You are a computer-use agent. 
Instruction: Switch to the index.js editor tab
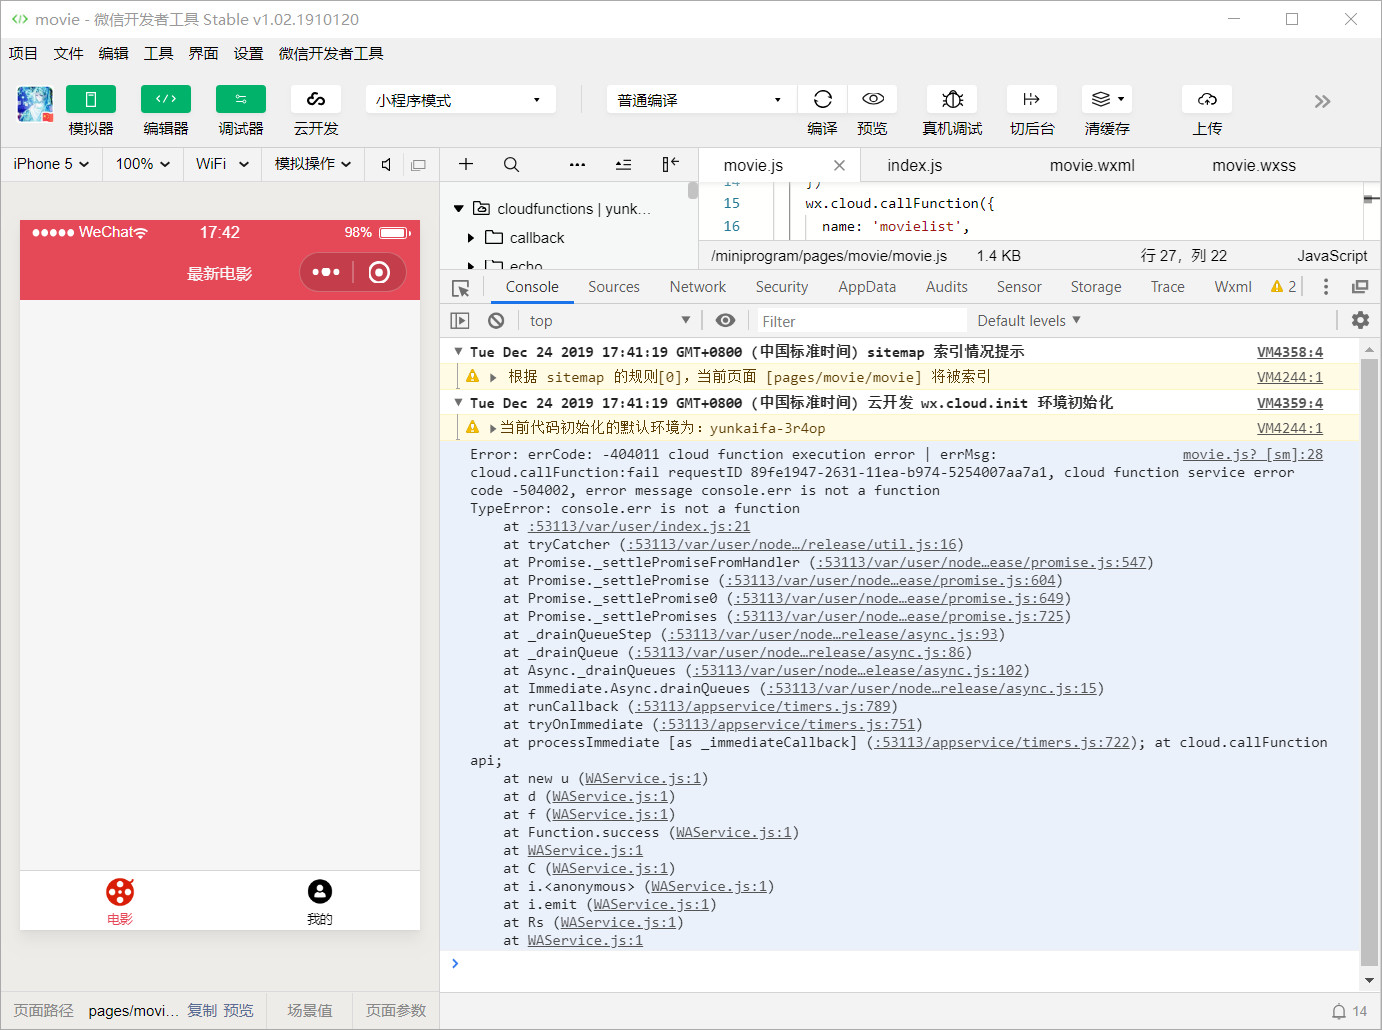(915, 166)
